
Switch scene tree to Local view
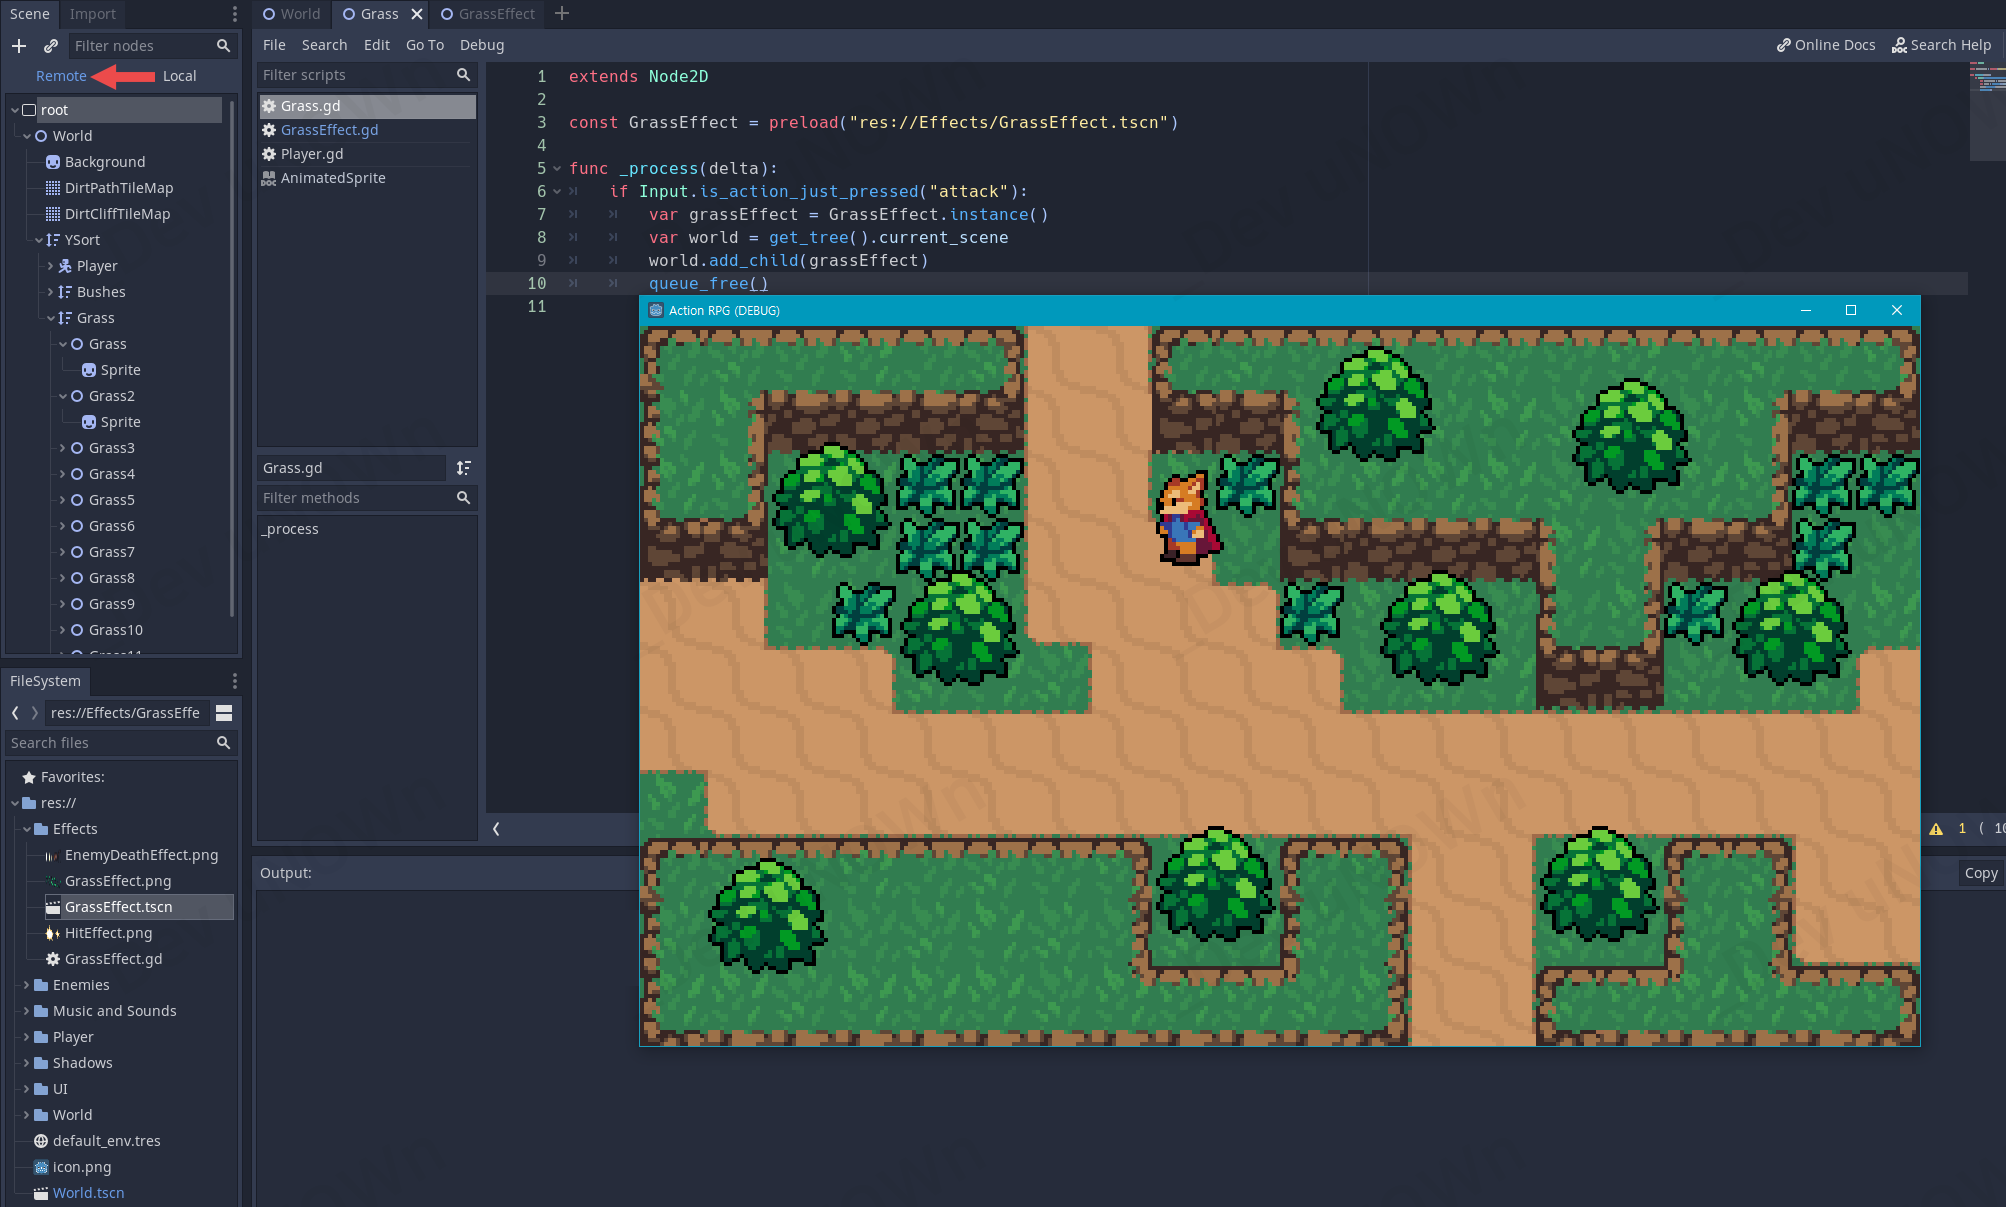coord(179,76)
